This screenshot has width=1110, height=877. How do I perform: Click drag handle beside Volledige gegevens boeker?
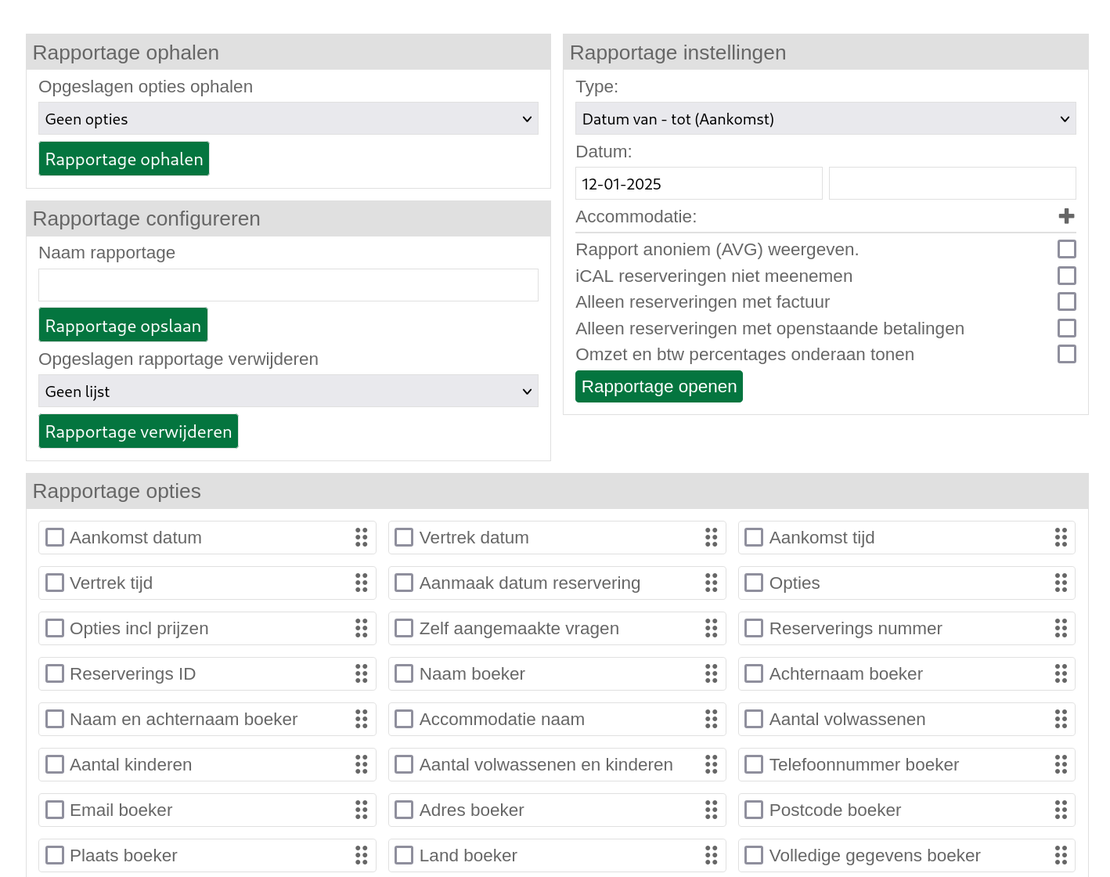pyautogui.click(x=1060, y=855)
